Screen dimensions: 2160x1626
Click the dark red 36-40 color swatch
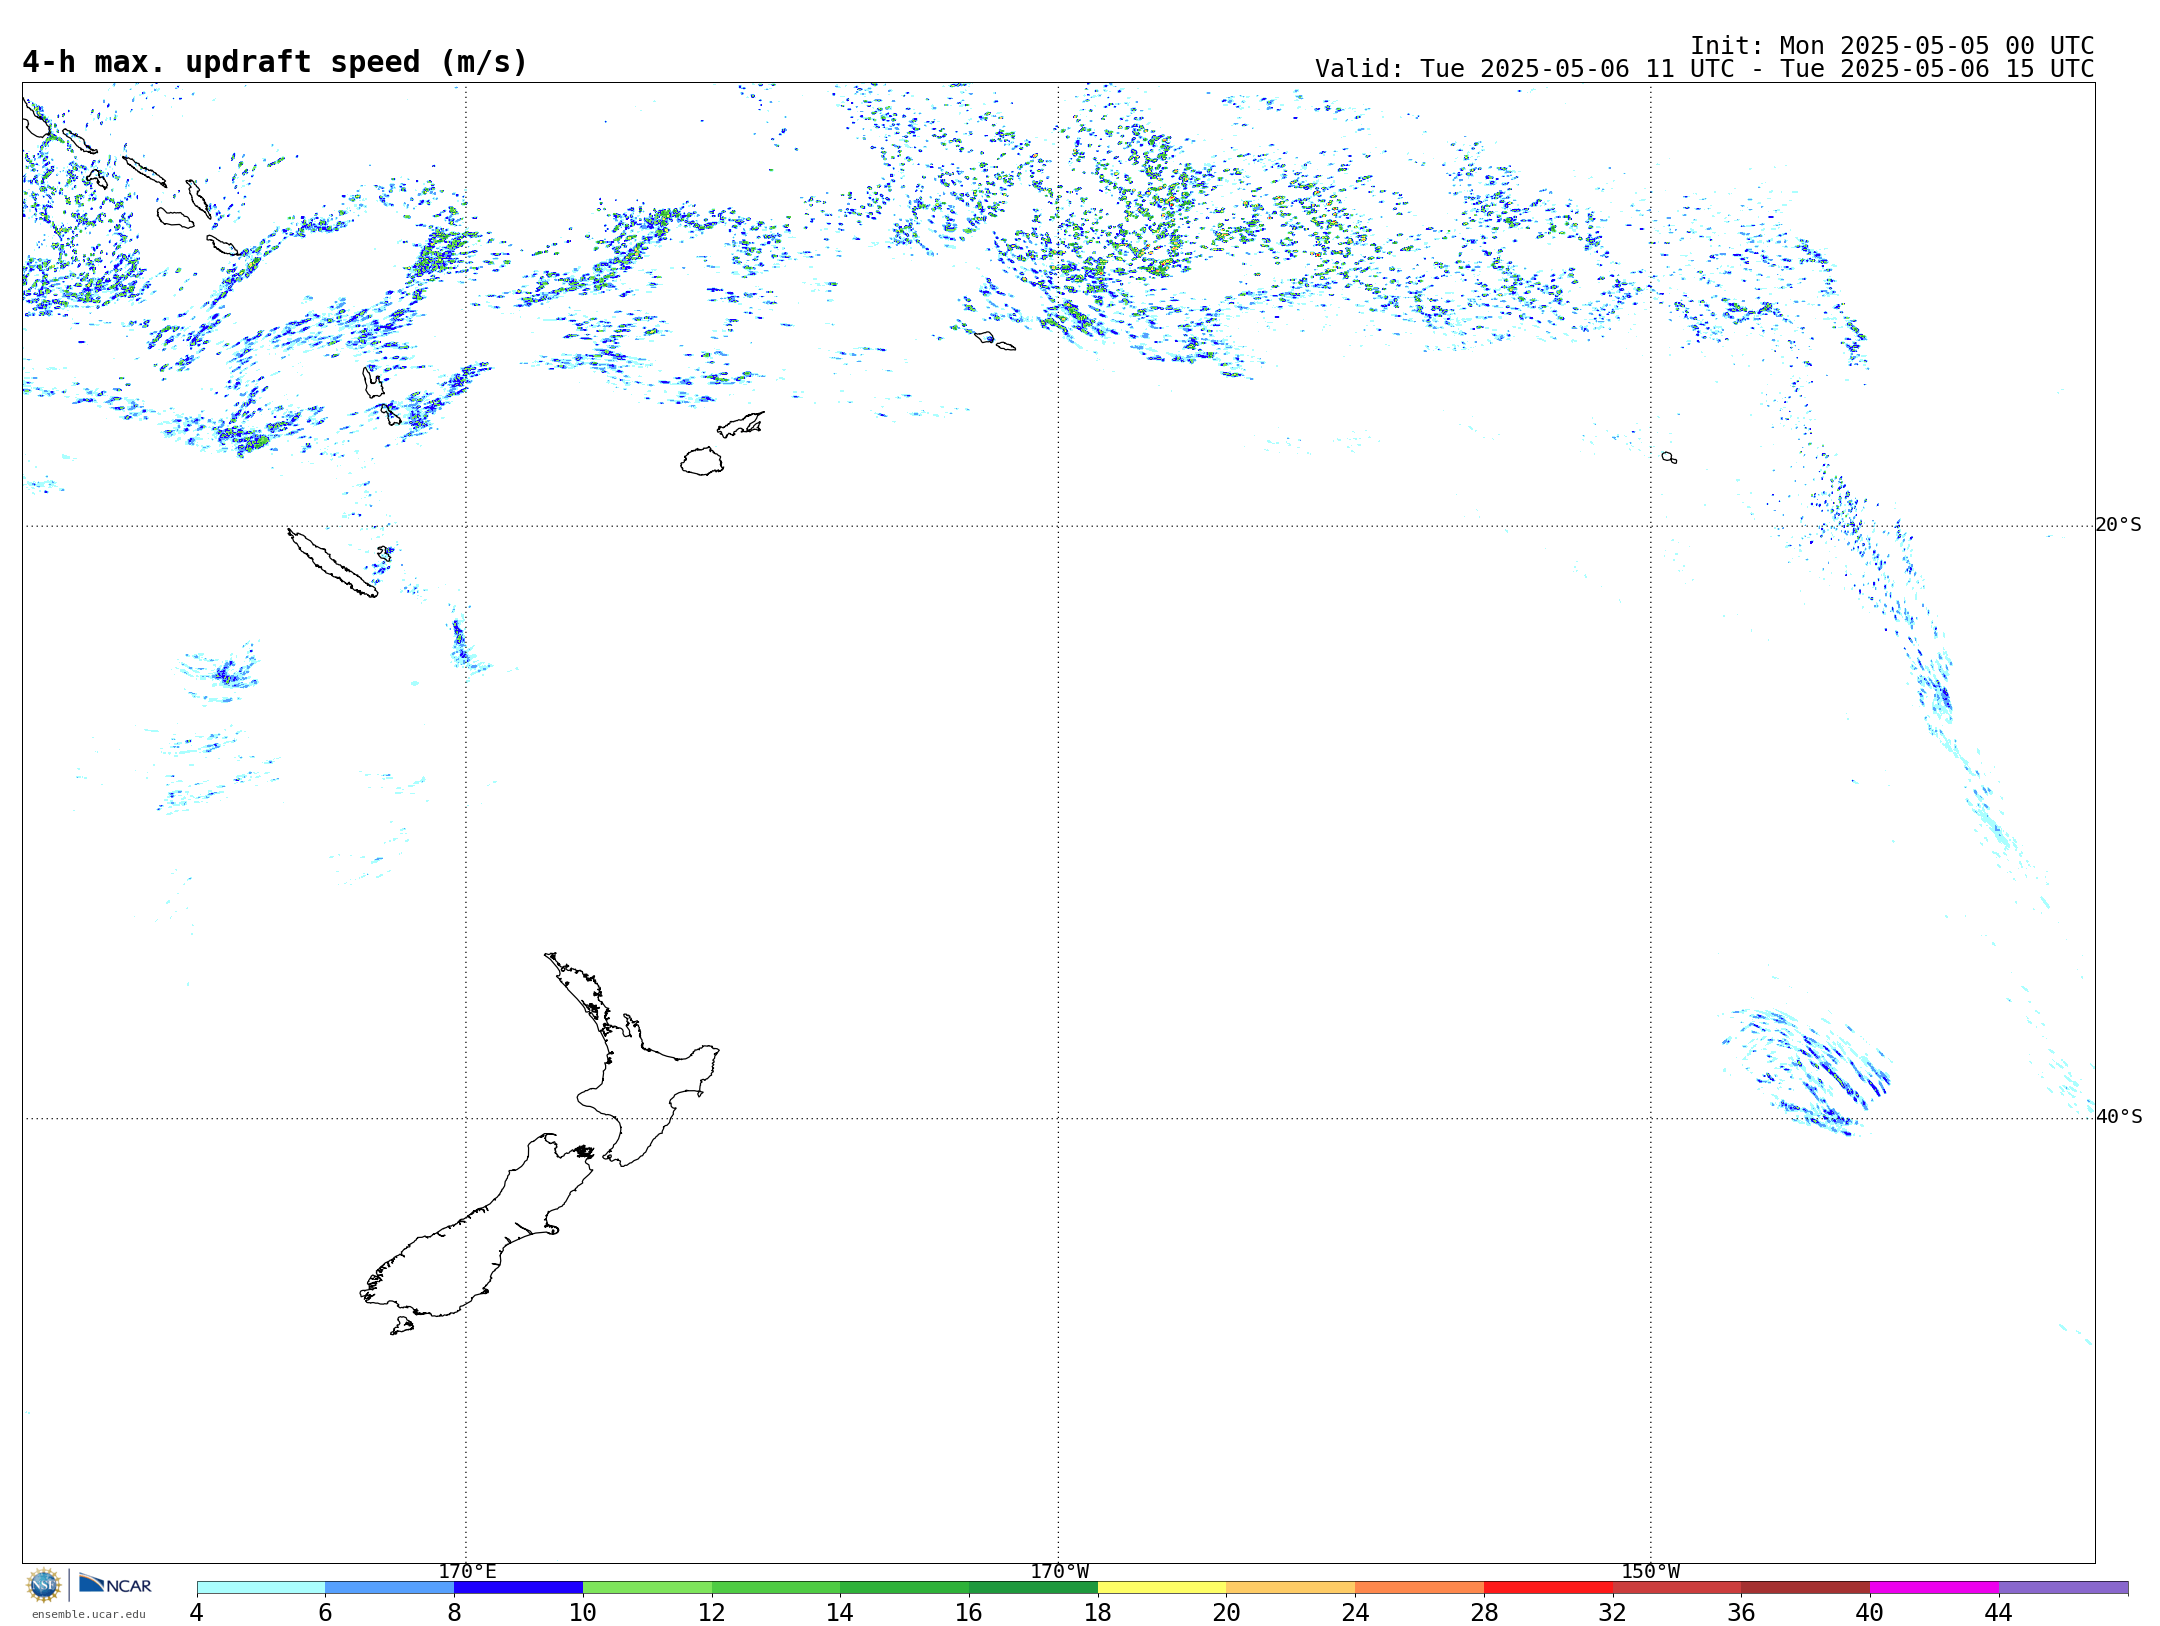tap(1806, 1588)
